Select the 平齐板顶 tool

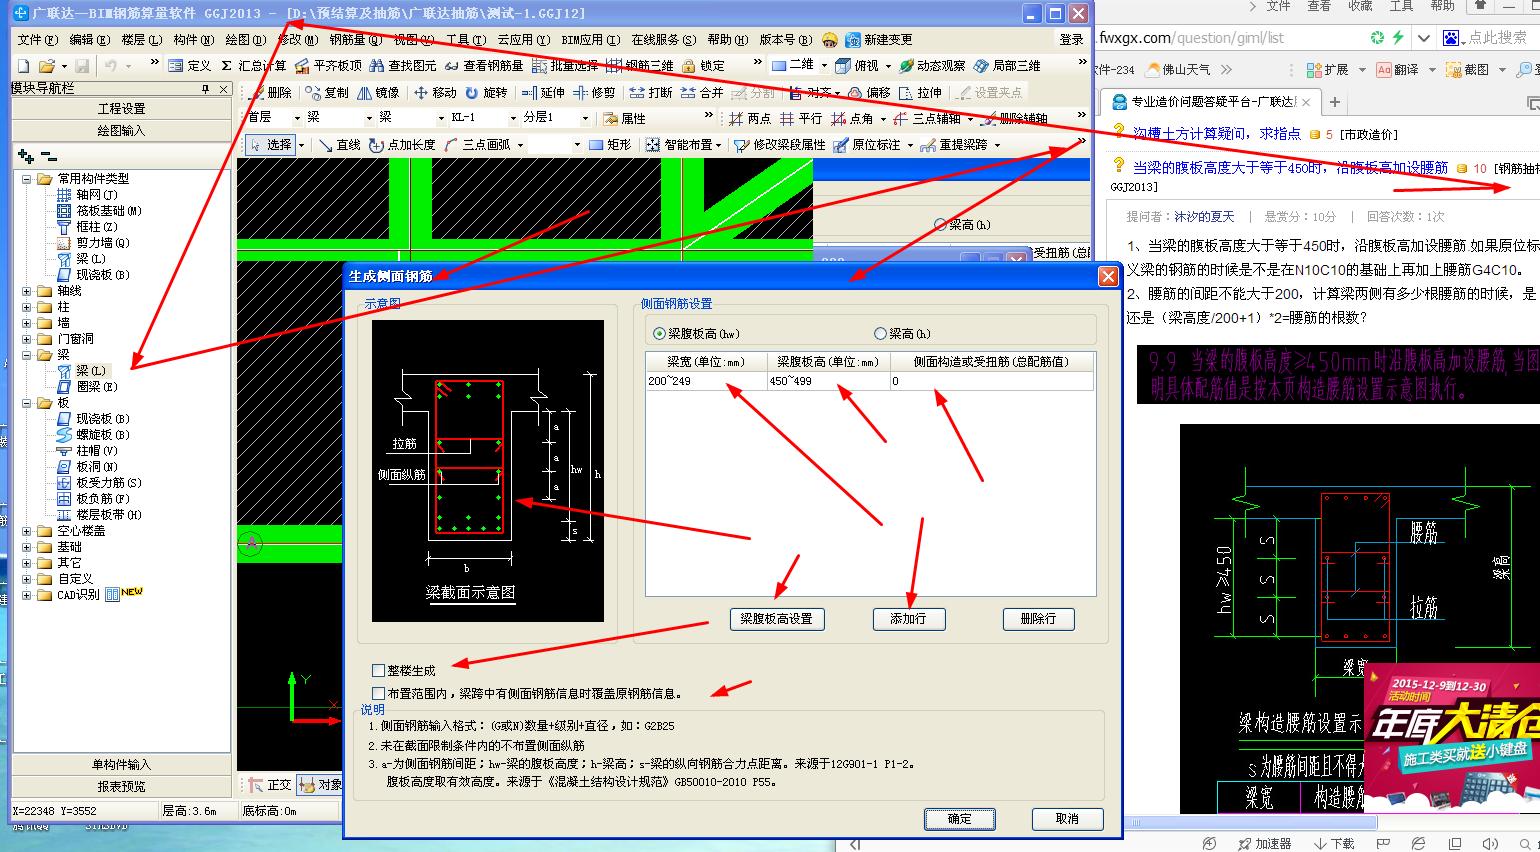tap(327, 65)
